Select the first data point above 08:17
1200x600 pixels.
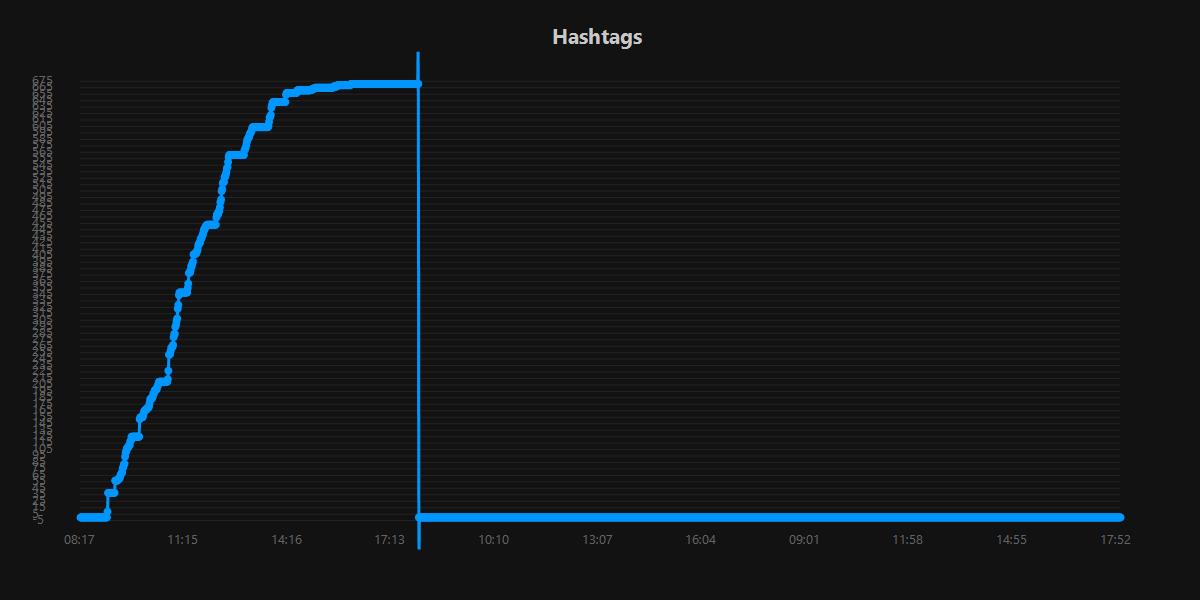click(80, 517)
